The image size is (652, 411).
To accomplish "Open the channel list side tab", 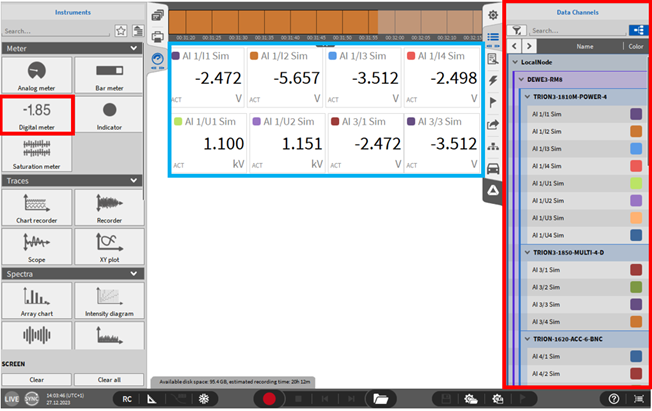I will click(493, 37).
